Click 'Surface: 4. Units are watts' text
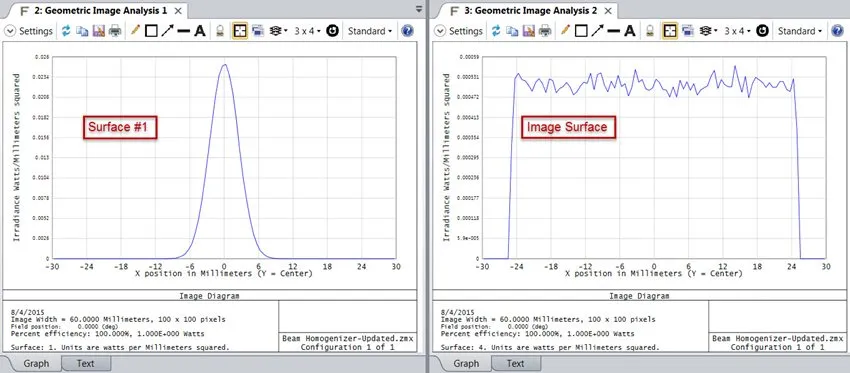The width and height of the screenshot is (850, 373). click(549, 347)
